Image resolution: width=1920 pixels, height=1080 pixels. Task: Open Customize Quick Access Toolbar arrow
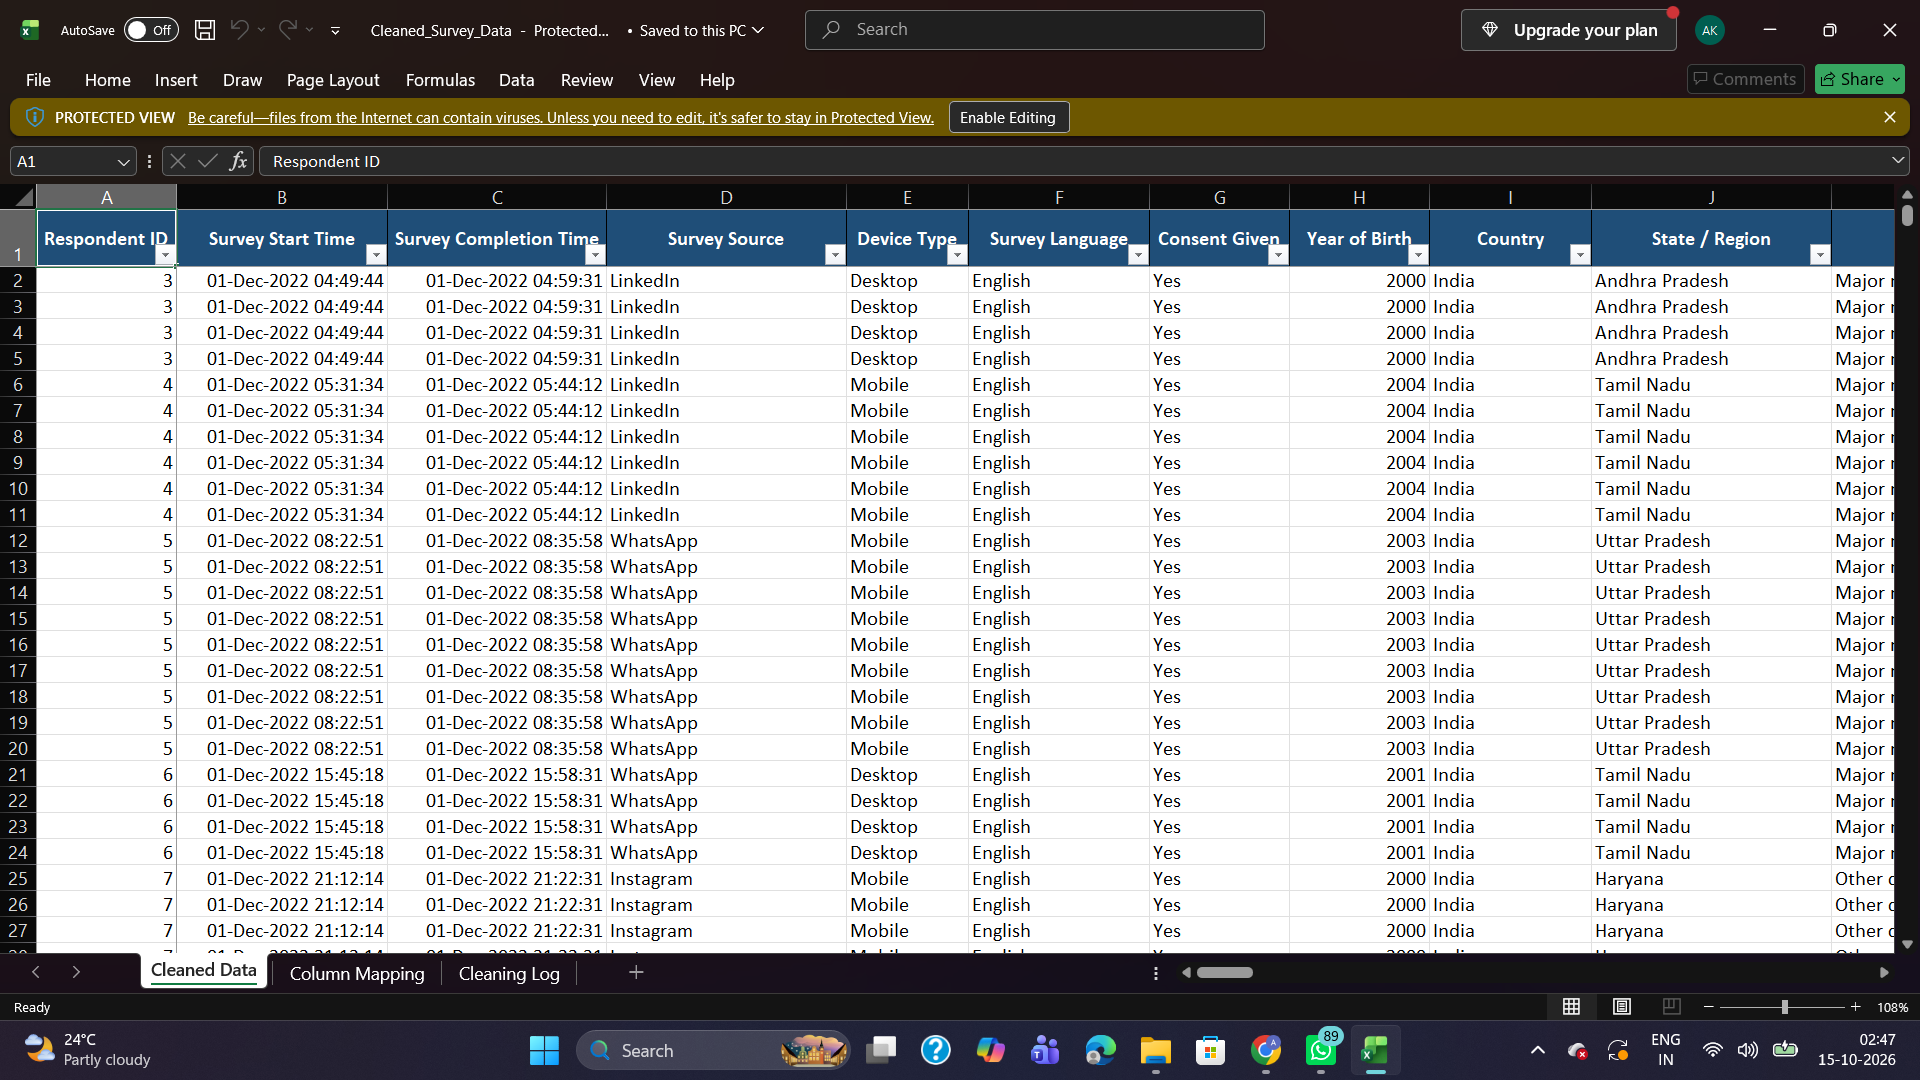tap(335, 31)
